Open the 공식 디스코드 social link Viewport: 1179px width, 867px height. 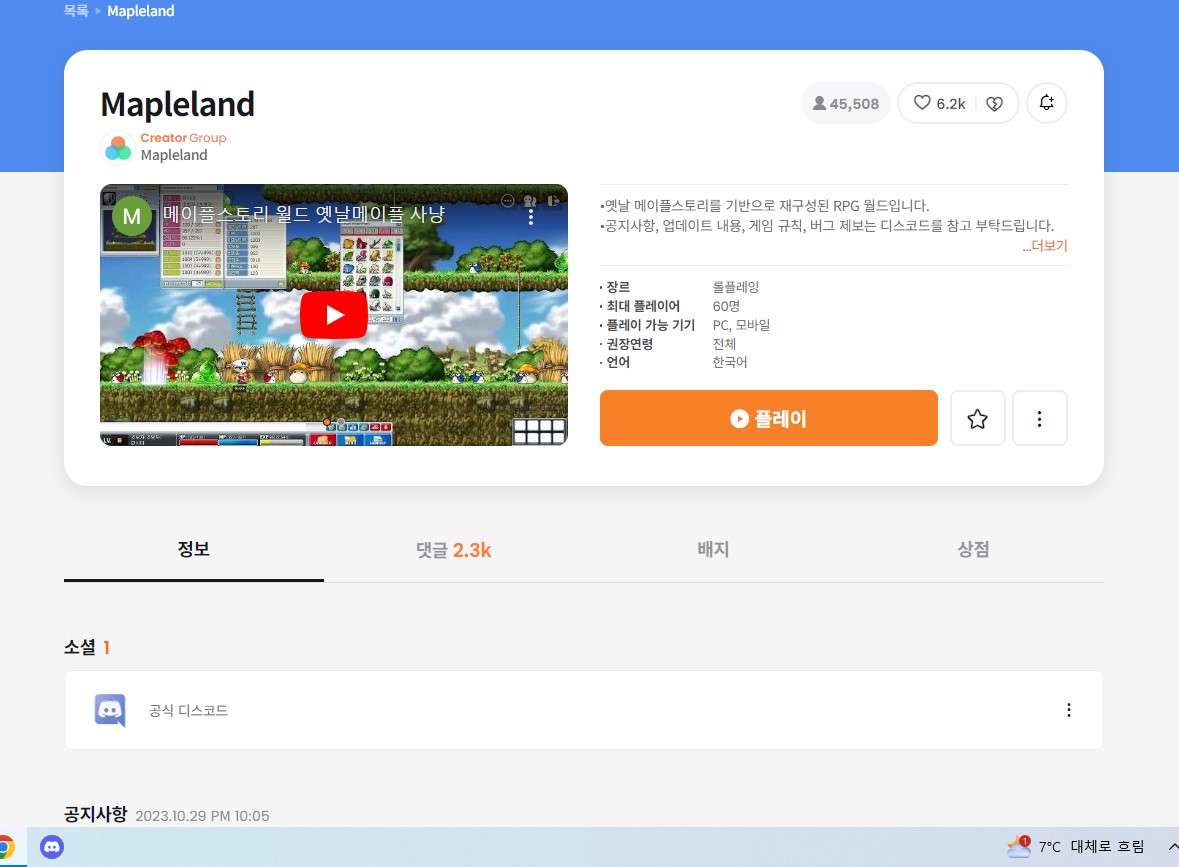(188, 711)
